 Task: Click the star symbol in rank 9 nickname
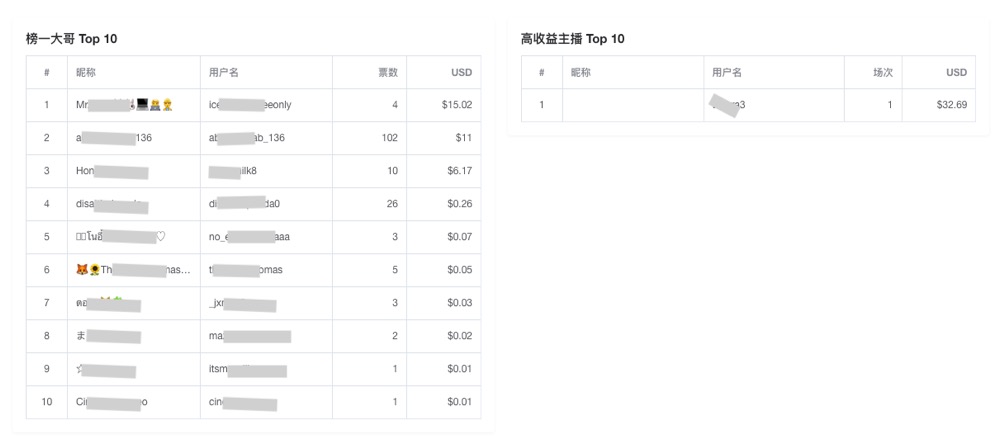pos(79,369)
